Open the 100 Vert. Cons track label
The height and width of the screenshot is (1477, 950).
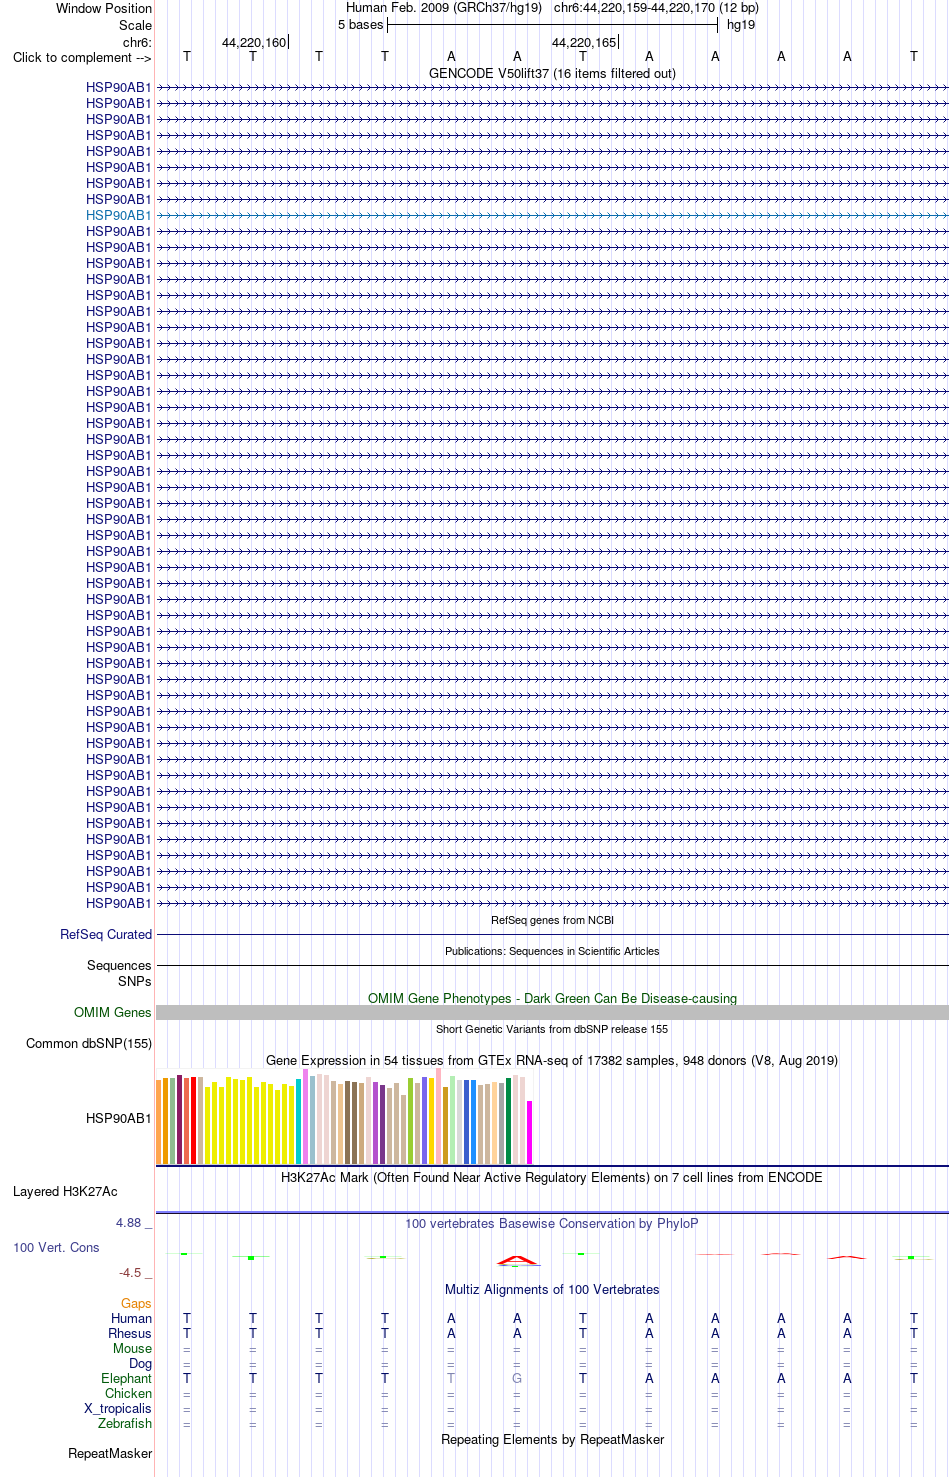(56, 1247)
